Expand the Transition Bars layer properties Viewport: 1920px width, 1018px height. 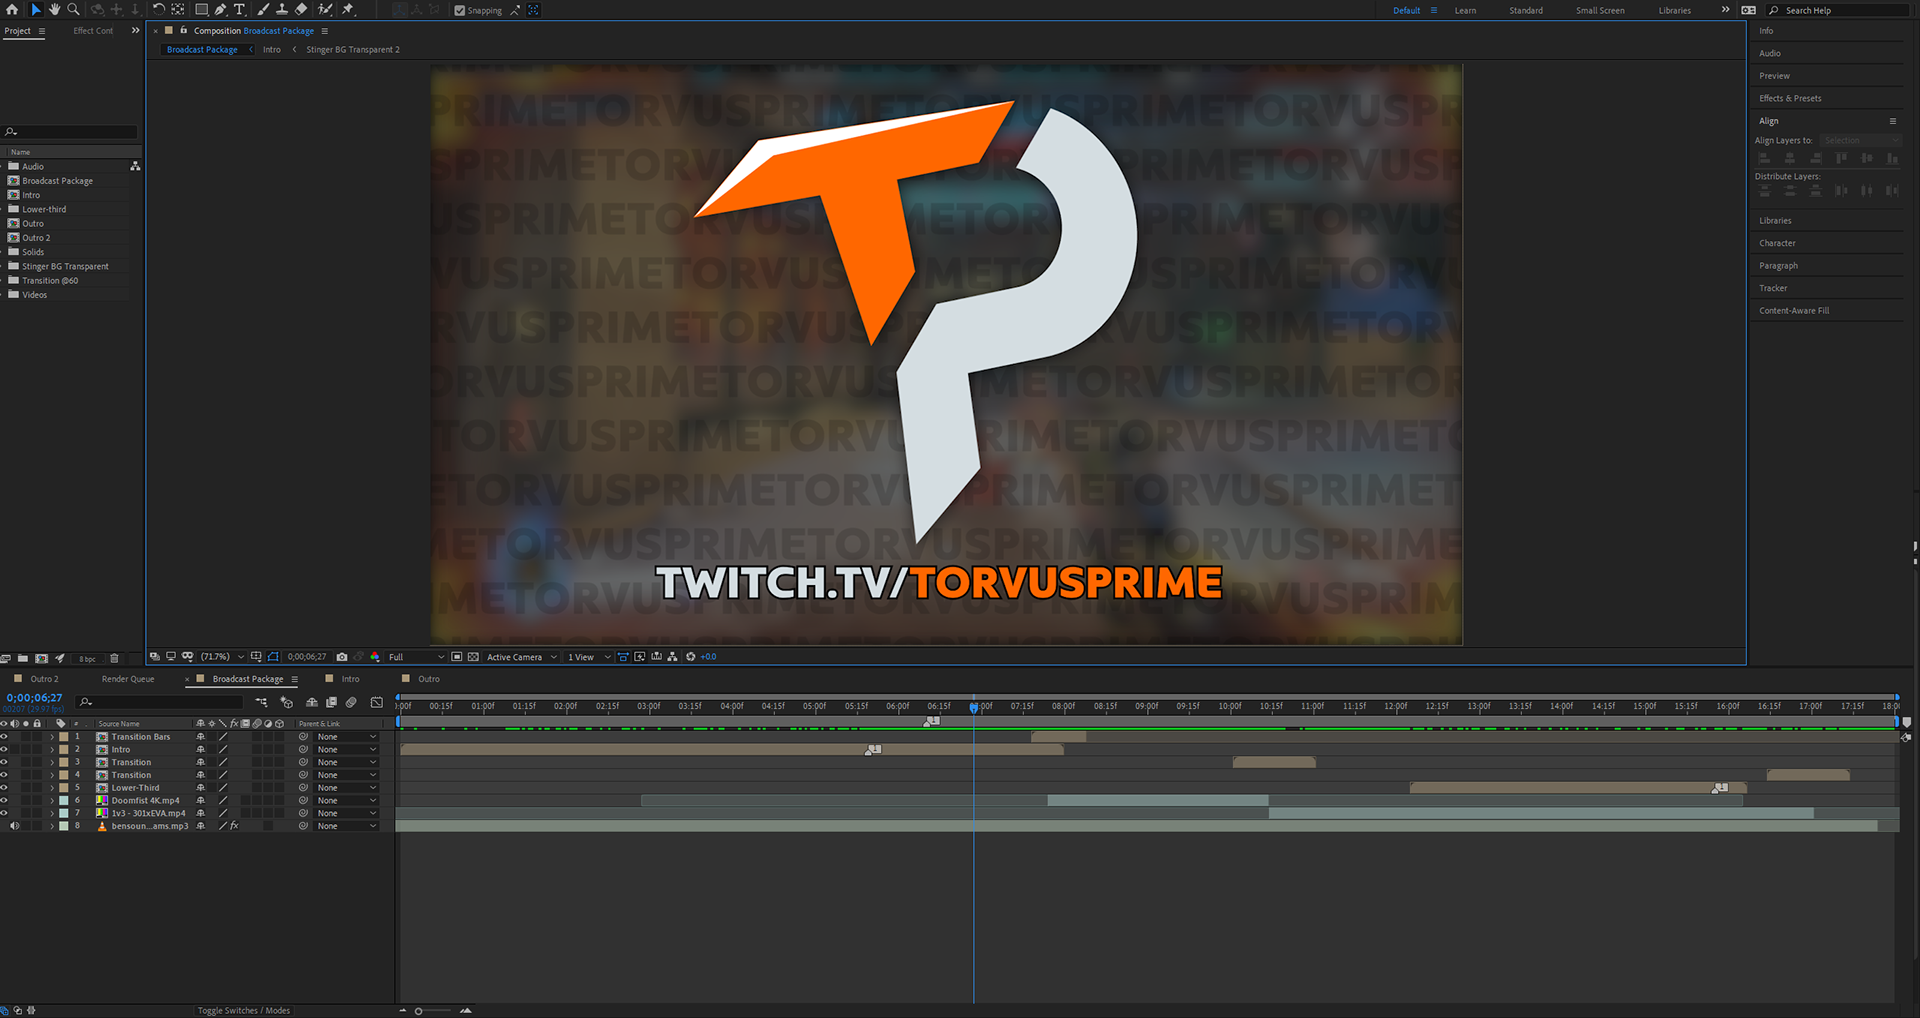pos(52,737)
